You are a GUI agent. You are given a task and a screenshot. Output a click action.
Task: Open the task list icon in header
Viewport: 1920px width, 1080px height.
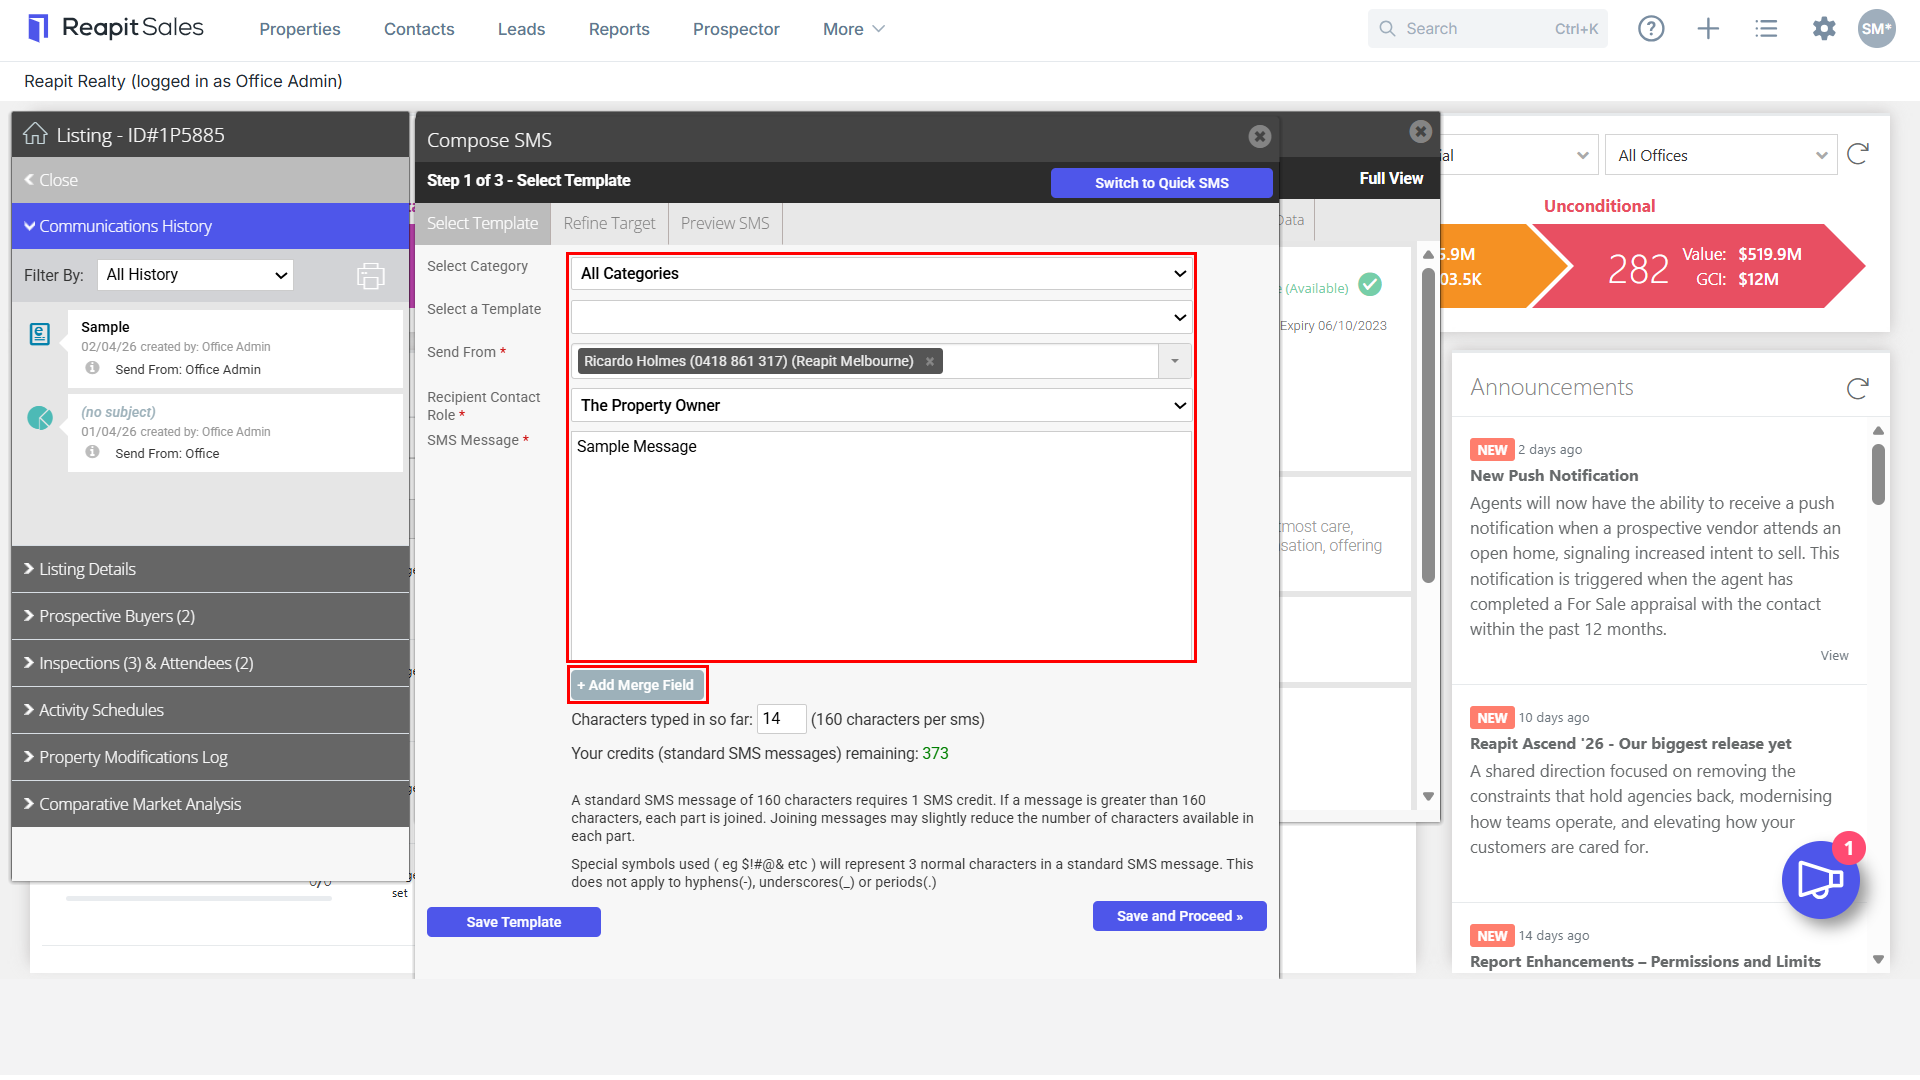click(x=1766, y=29)
